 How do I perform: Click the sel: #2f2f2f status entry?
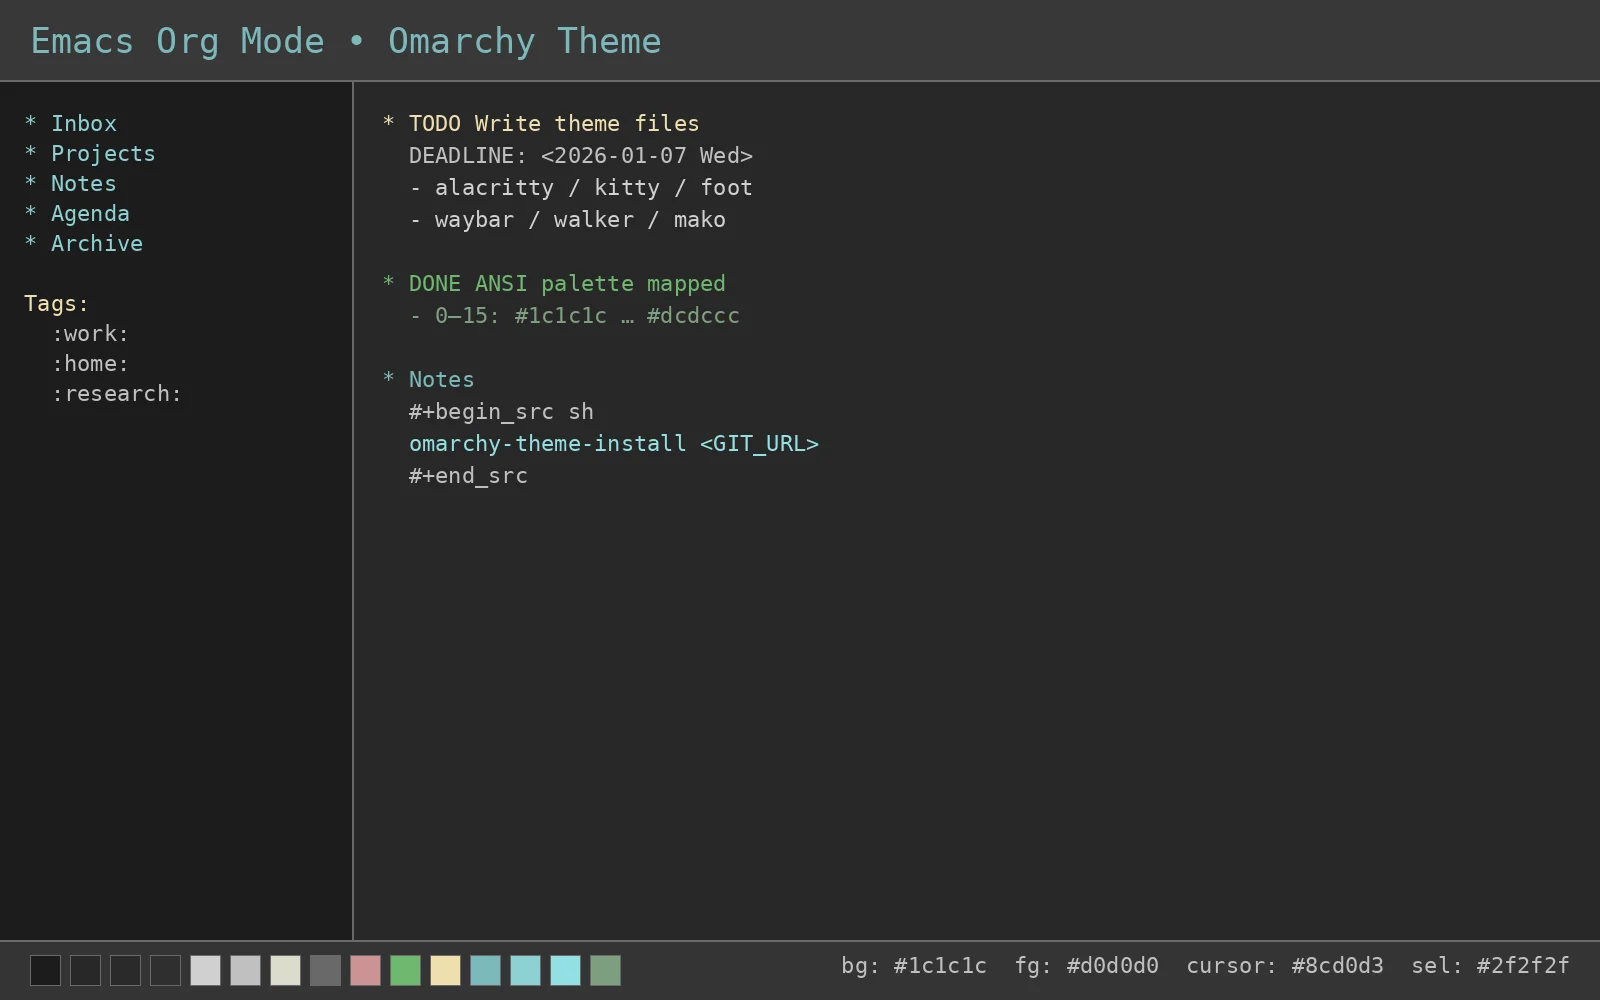point(1490,965)
